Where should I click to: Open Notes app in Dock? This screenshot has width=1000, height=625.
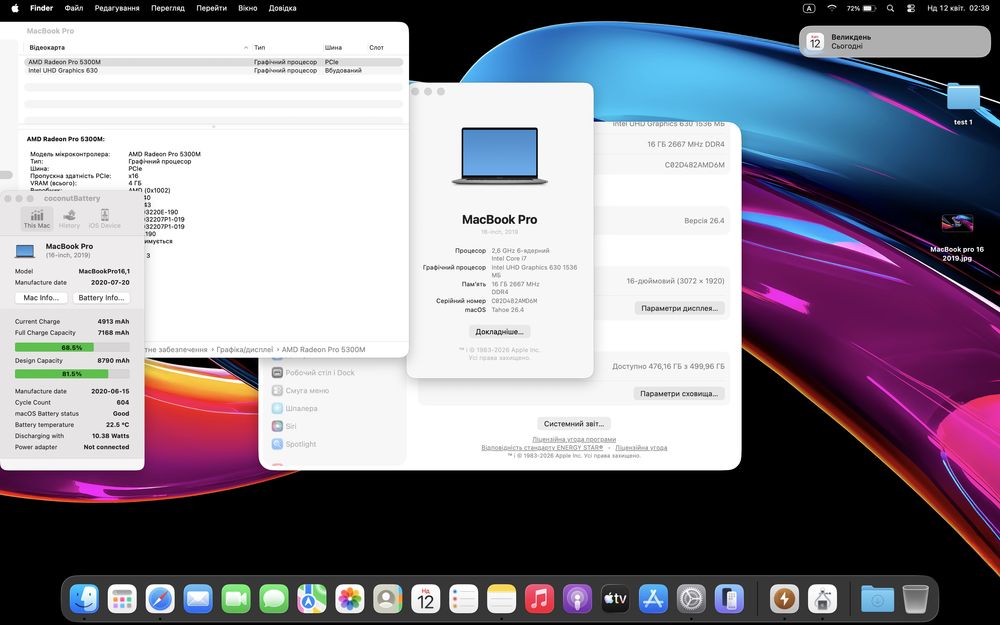tap(501, 599)
